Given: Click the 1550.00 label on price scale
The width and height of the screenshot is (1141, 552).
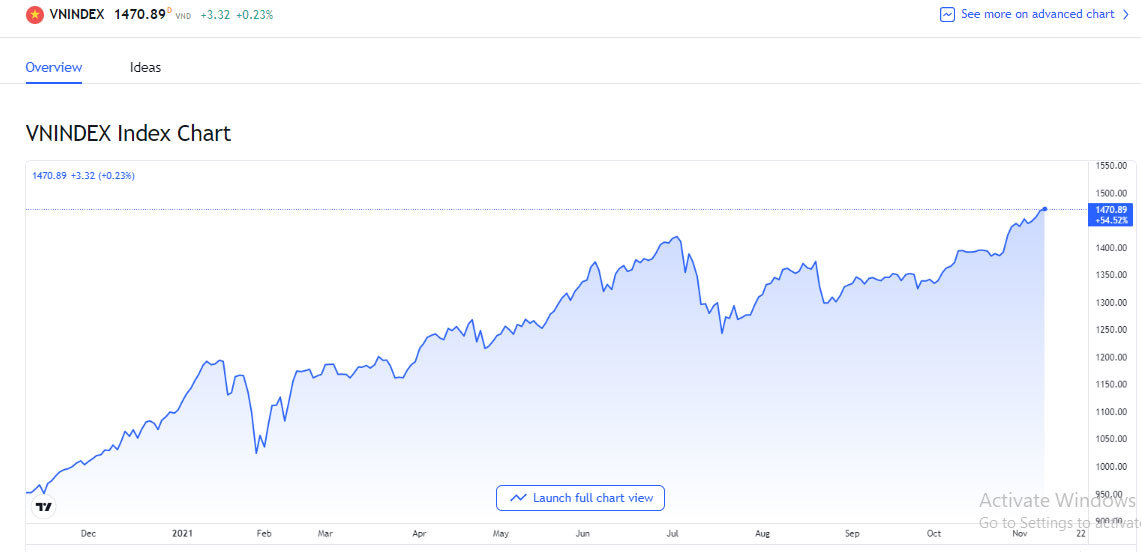Looking at the screenshot, I should coord(1112,166).
